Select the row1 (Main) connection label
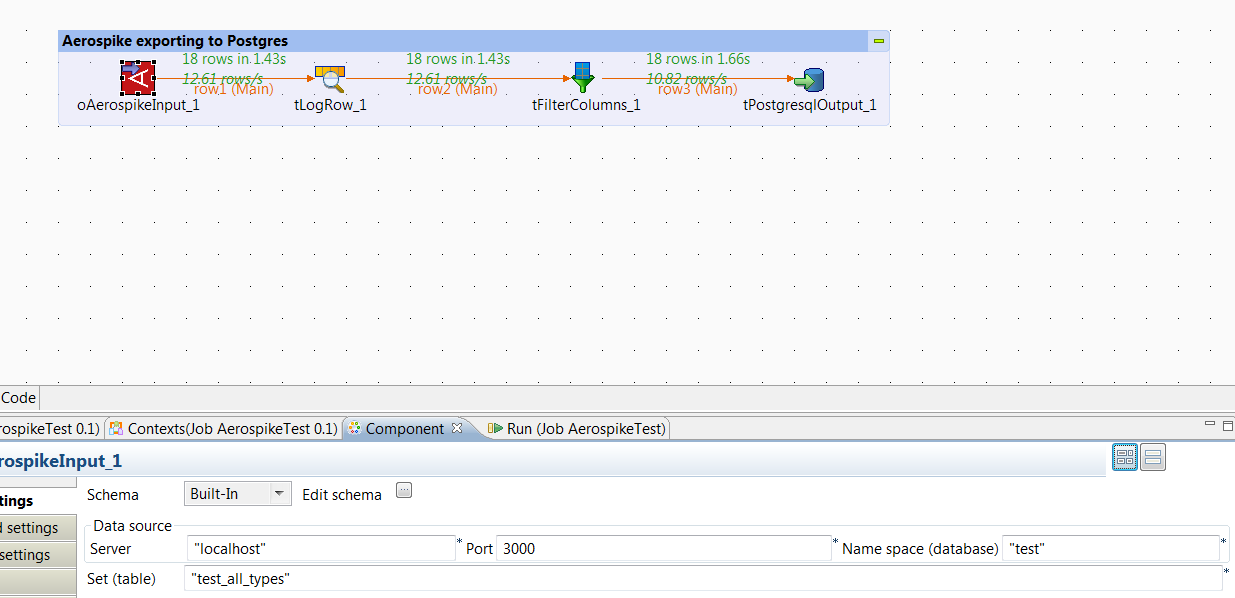The width and height of the screenshot is (1235, 598). (x=233, y=90)
